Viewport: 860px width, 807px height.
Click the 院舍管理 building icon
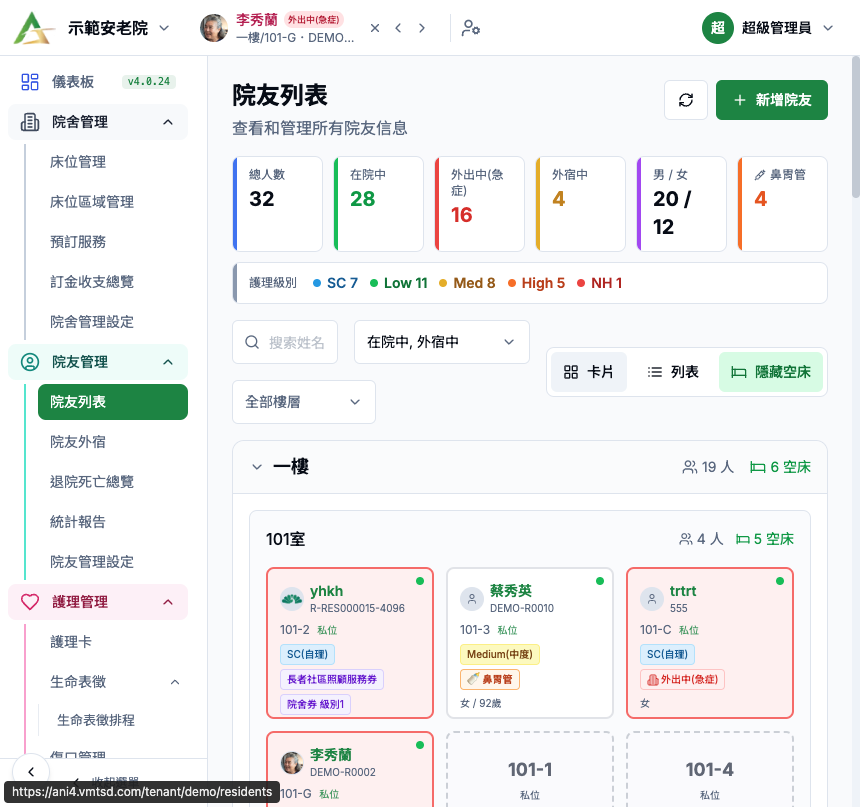(30, 122)
